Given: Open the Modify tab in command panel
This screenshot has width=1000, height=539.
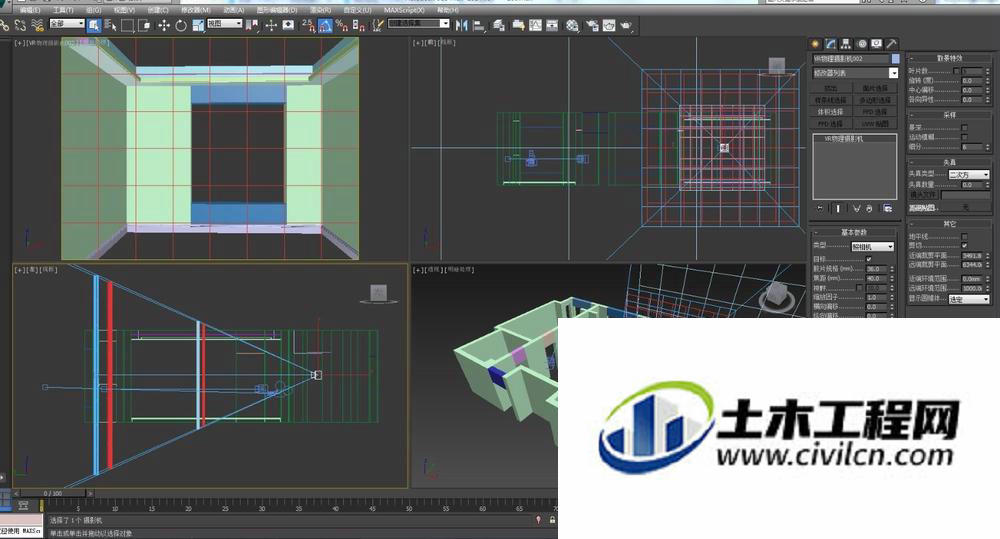Looking at the screenshot, I should [830, 43].
